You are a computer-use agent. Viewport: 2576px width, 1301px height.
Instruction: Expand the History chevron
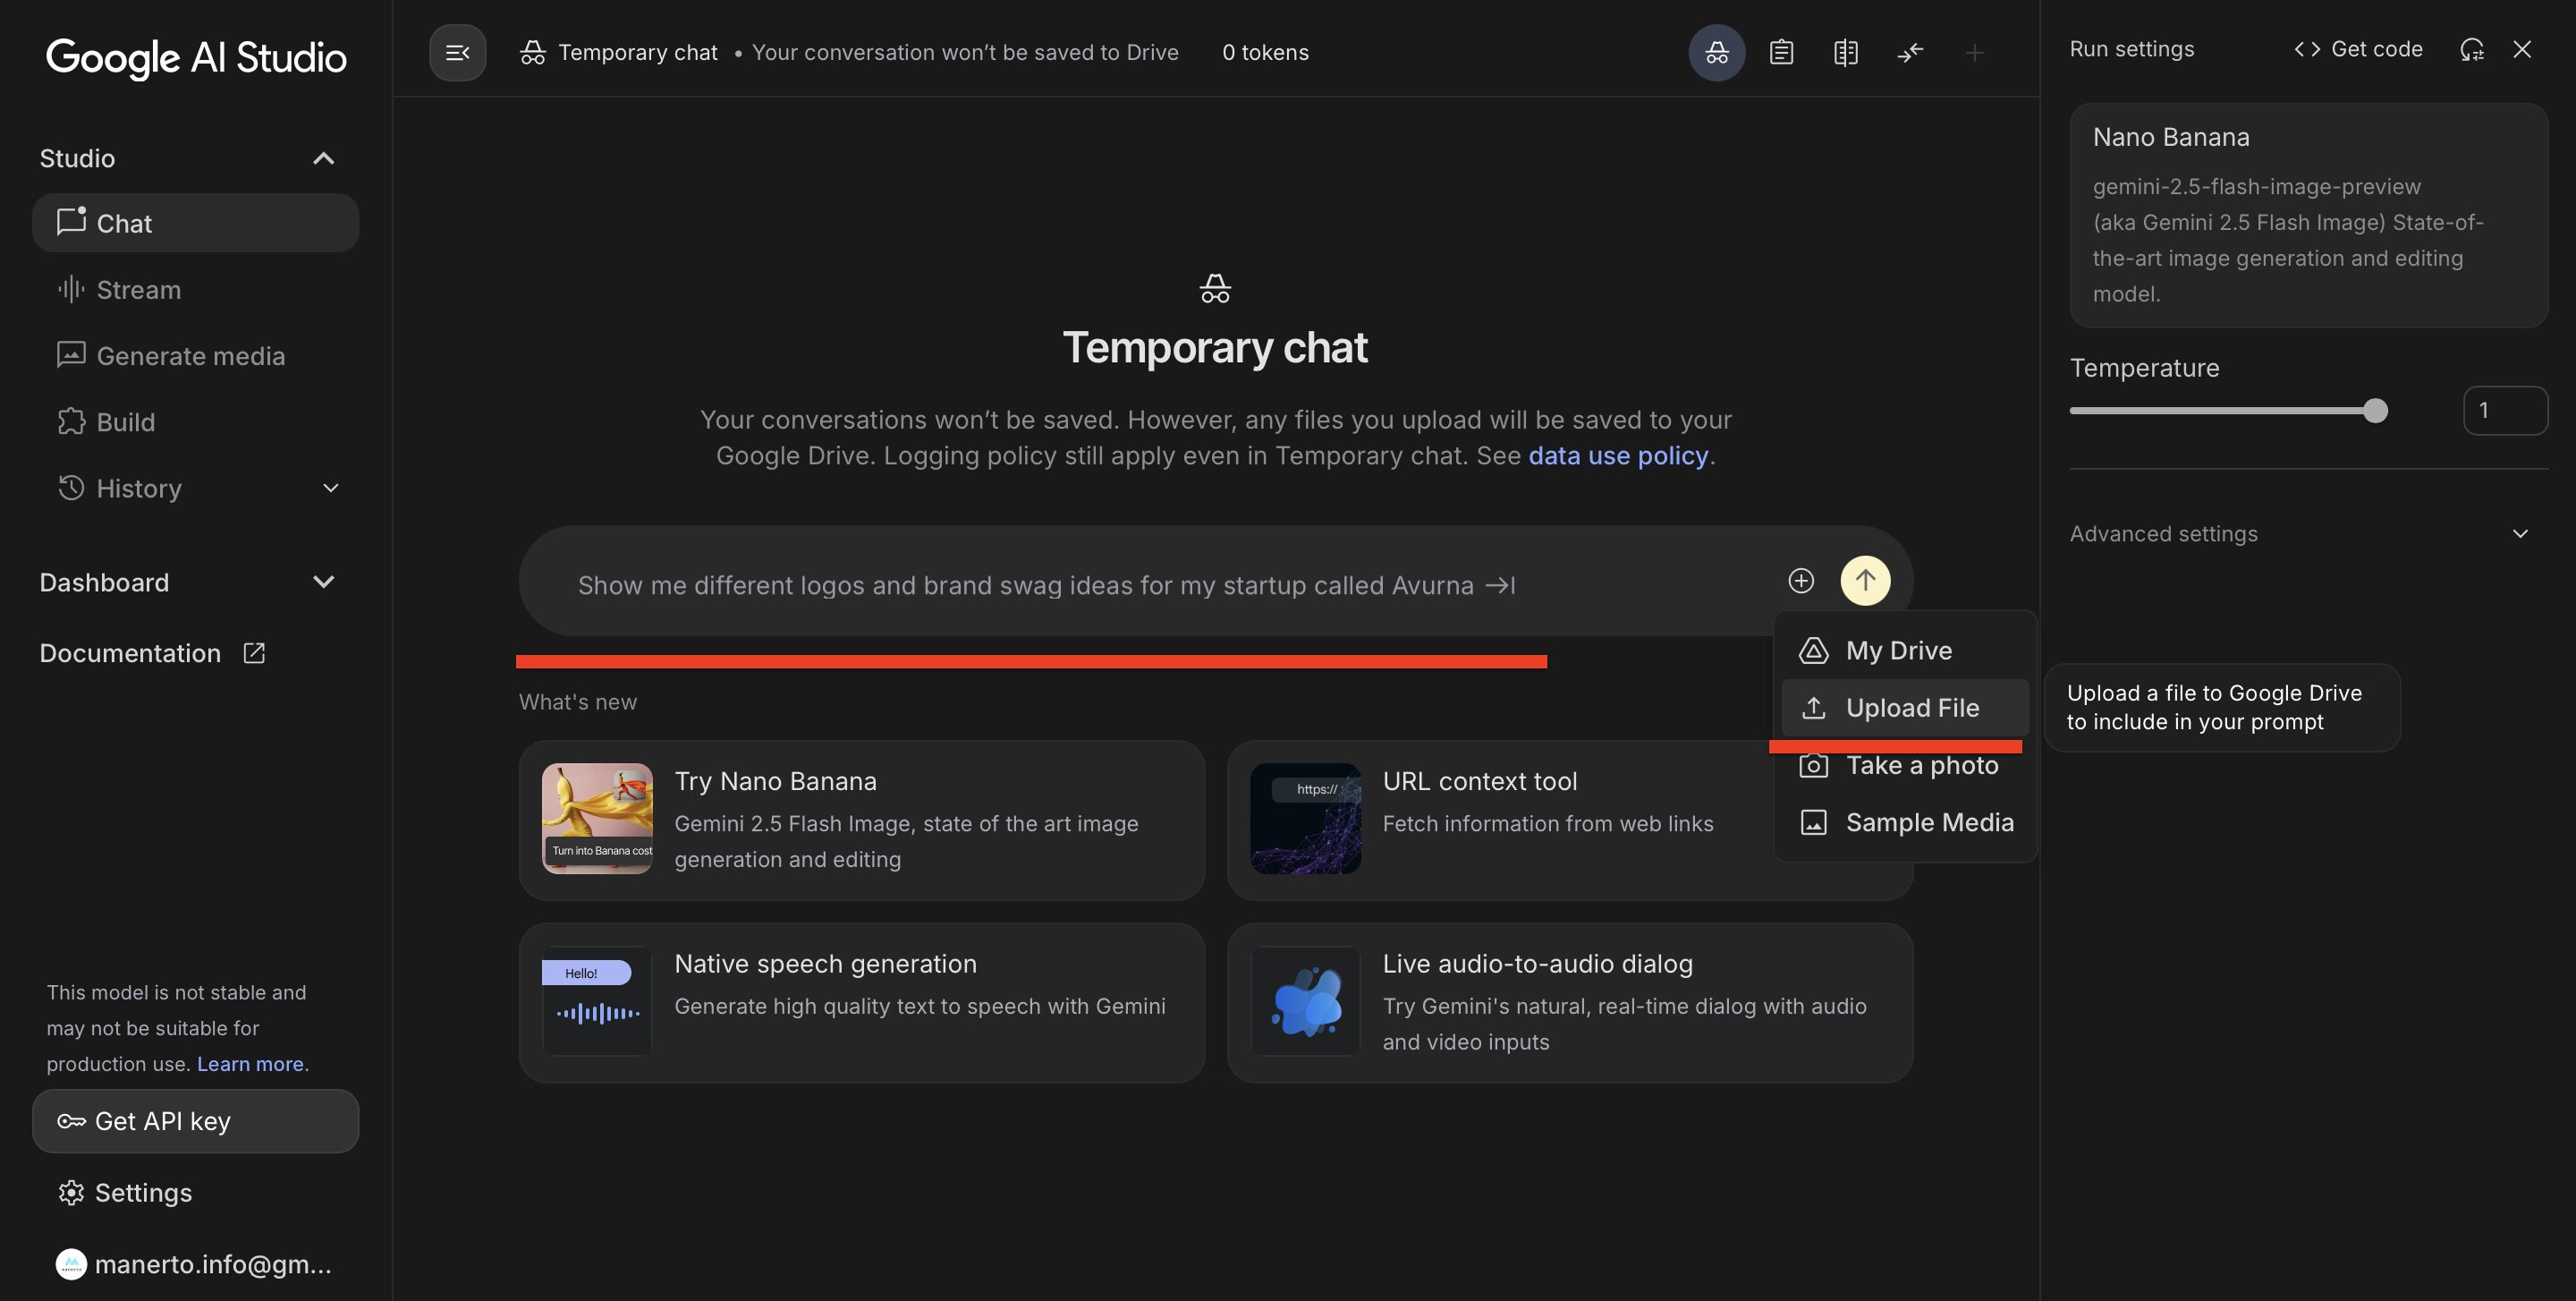coord(331,488)
